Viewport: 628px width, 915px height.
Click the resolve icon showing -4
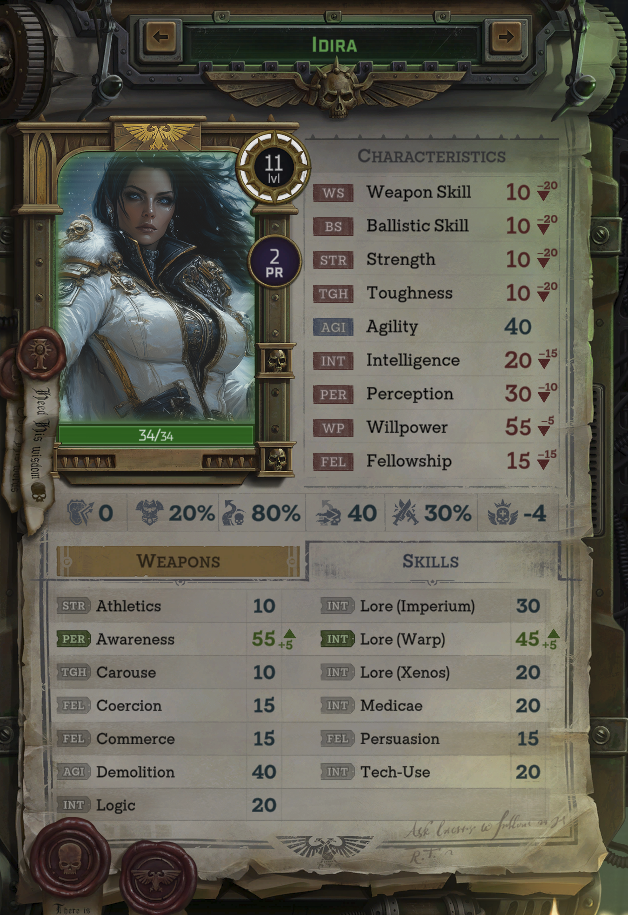[x=503, y=513]
